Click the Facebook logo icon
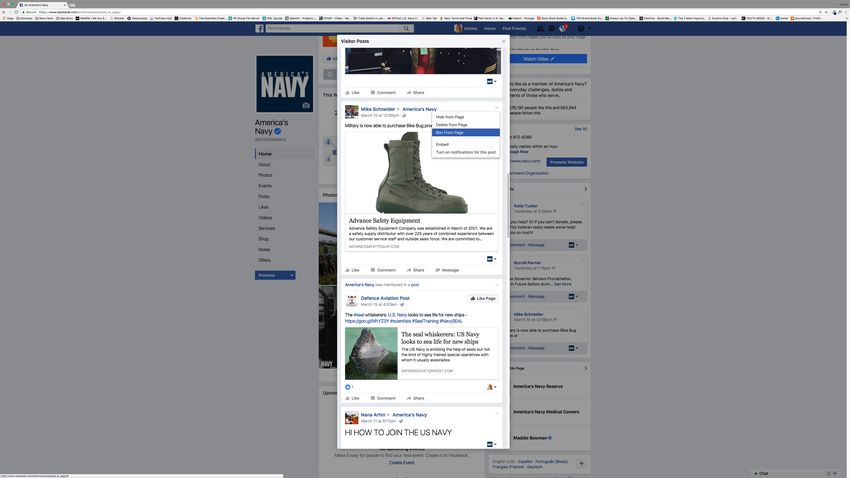Image resolution: width=850 pixels, height=478 pixels. pos(260,28)
